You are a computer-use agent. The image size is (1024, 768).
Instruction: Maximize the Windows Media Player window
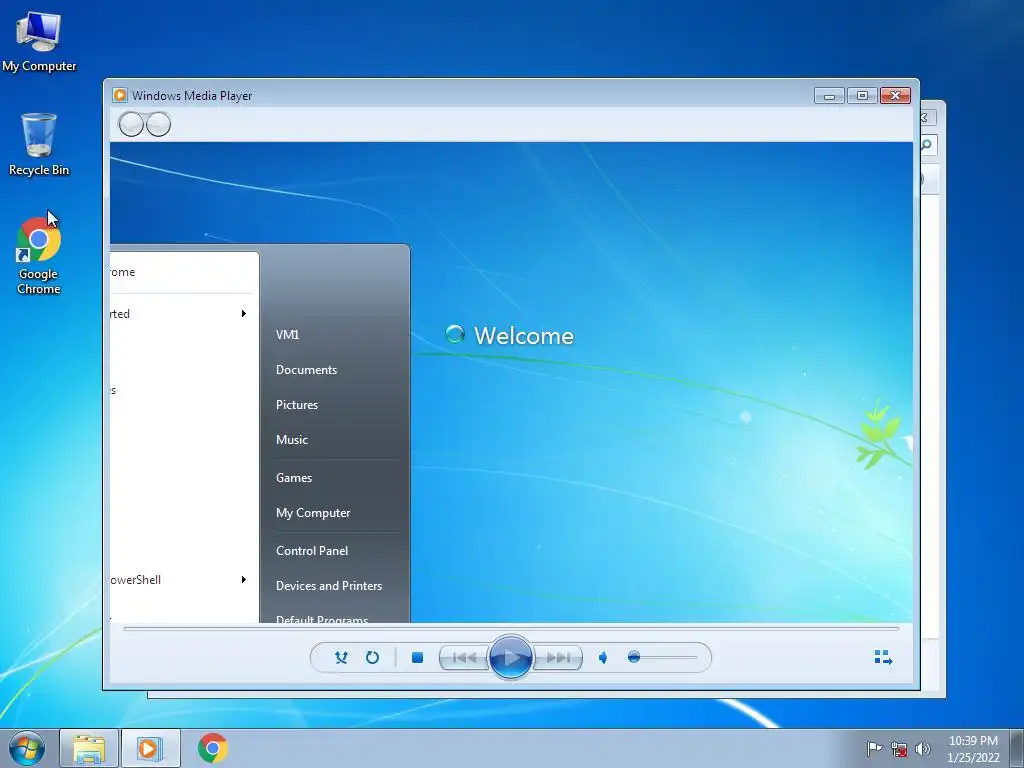862,96
